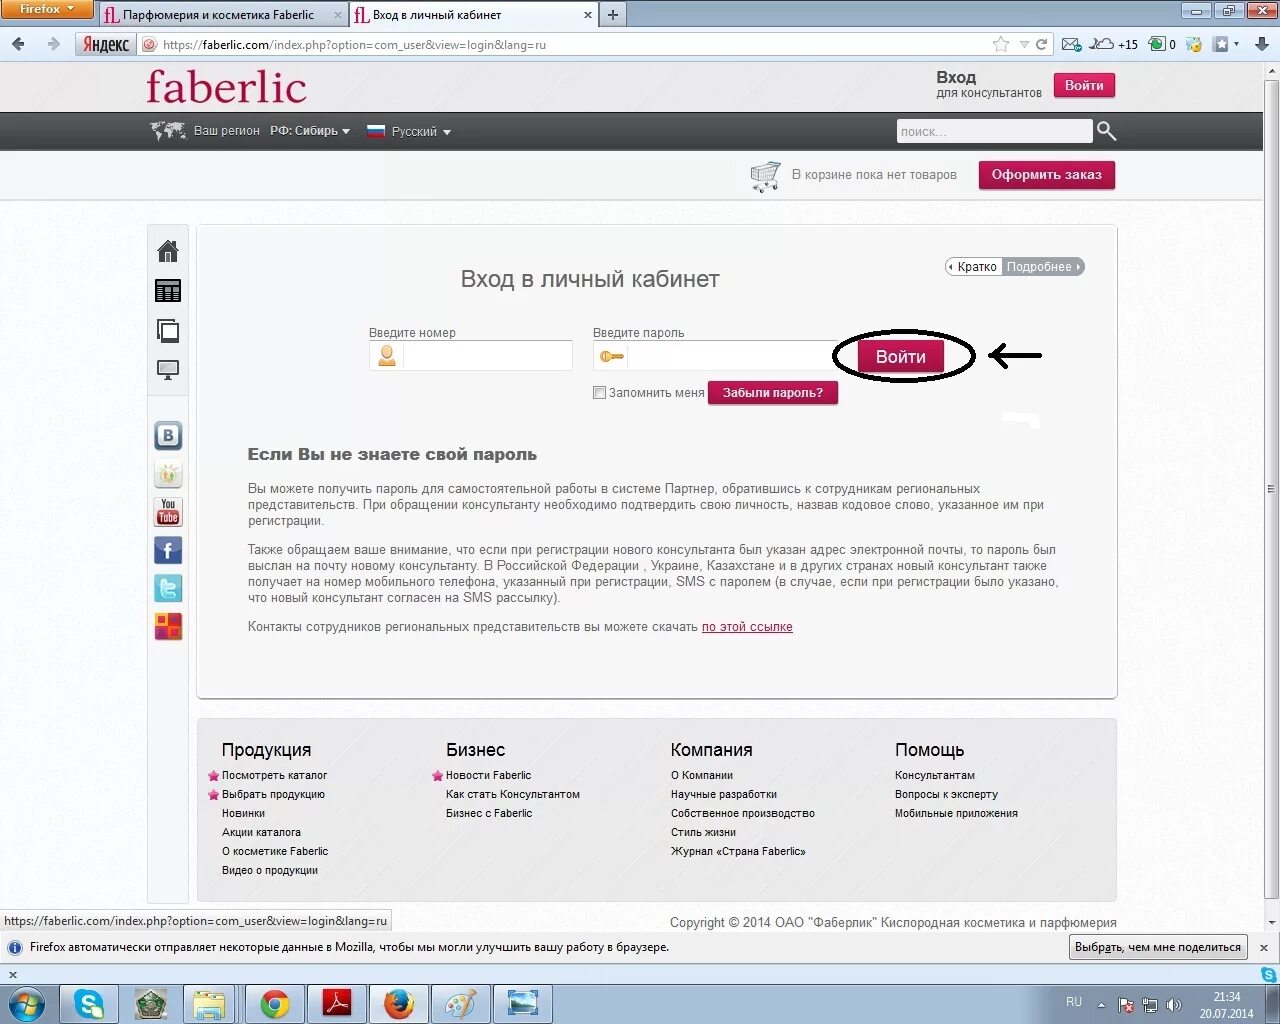Click the 'Оформить заказ' button

click(1046, 174)
